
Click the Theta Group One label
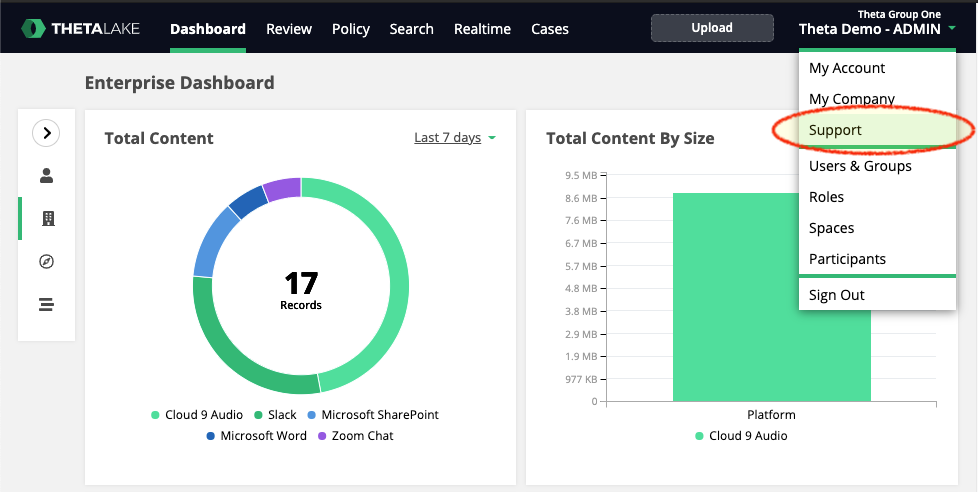(x=899, y=14)
